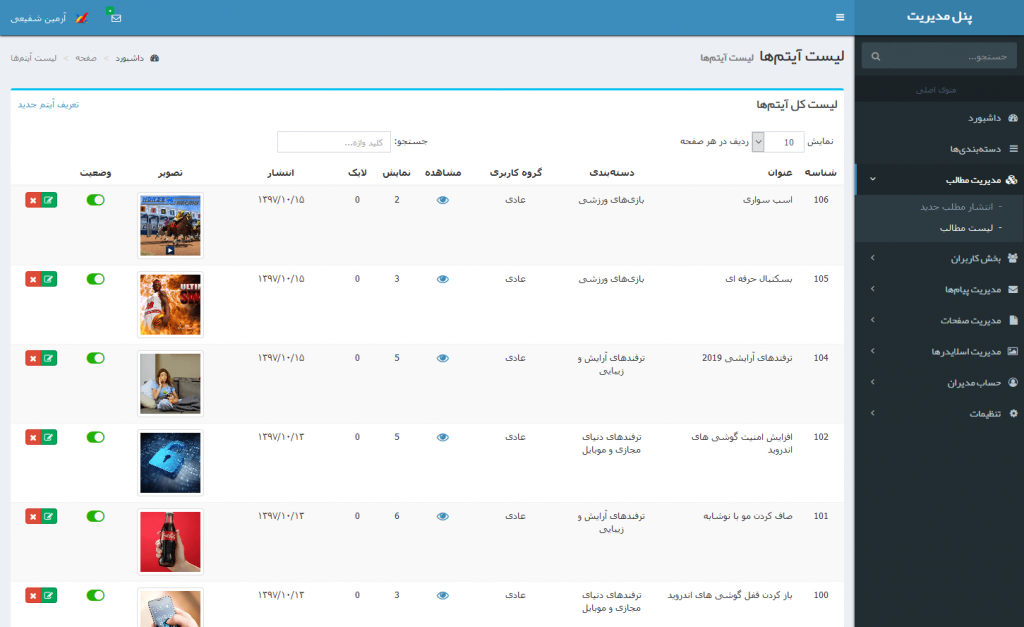This screenshot has height=627, width=1024.
Task: Delete item 100 with red X icon
Action: pyautogui.click(x=33, y=595)
